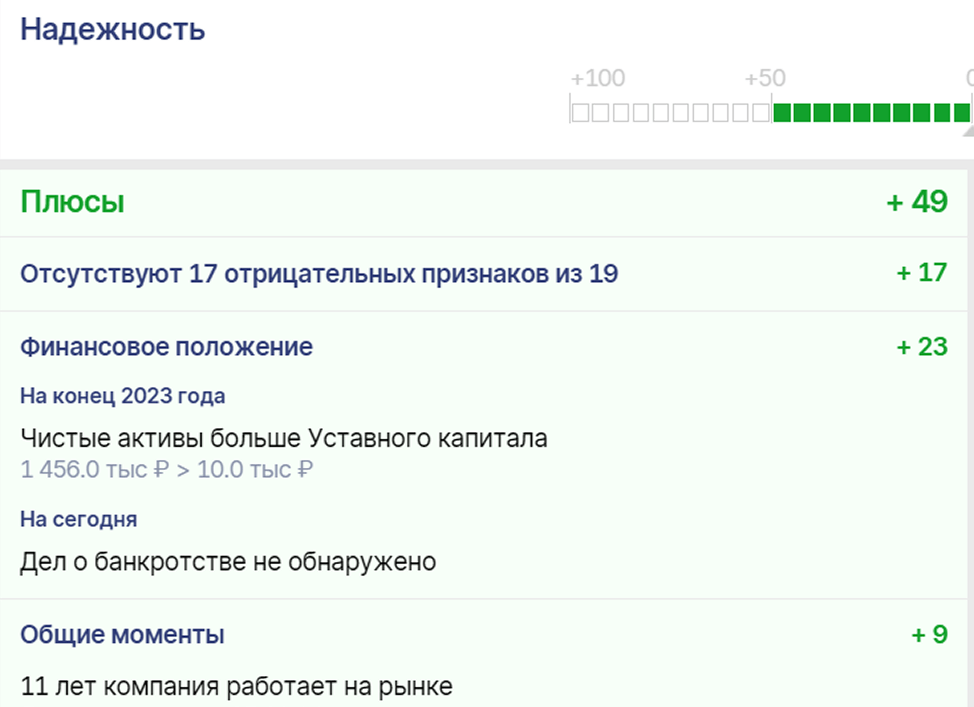This screenshot has width=974, height=707.
Task: Click the +100 scale label
Action: point(598,78)
